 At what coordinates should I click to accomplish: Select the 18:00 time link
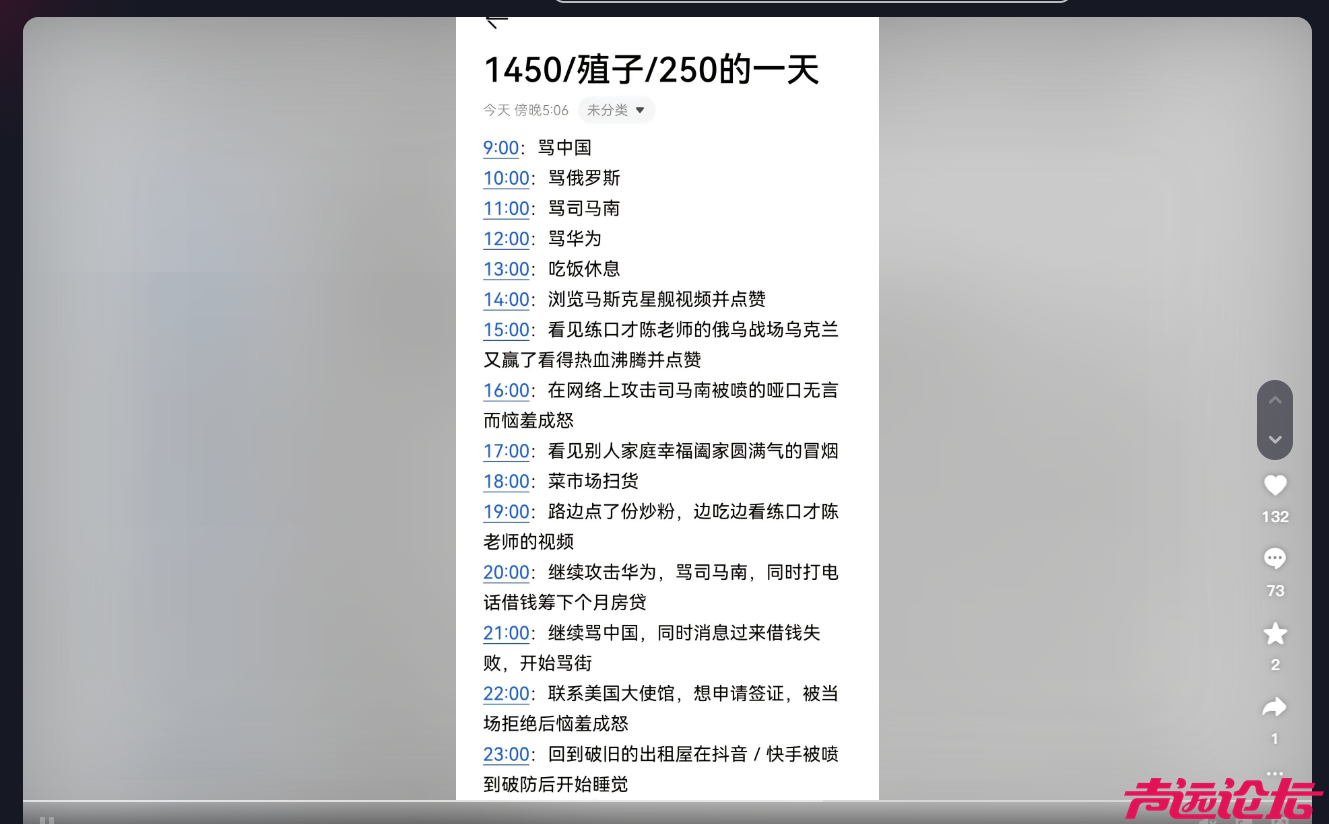[506, 481]
